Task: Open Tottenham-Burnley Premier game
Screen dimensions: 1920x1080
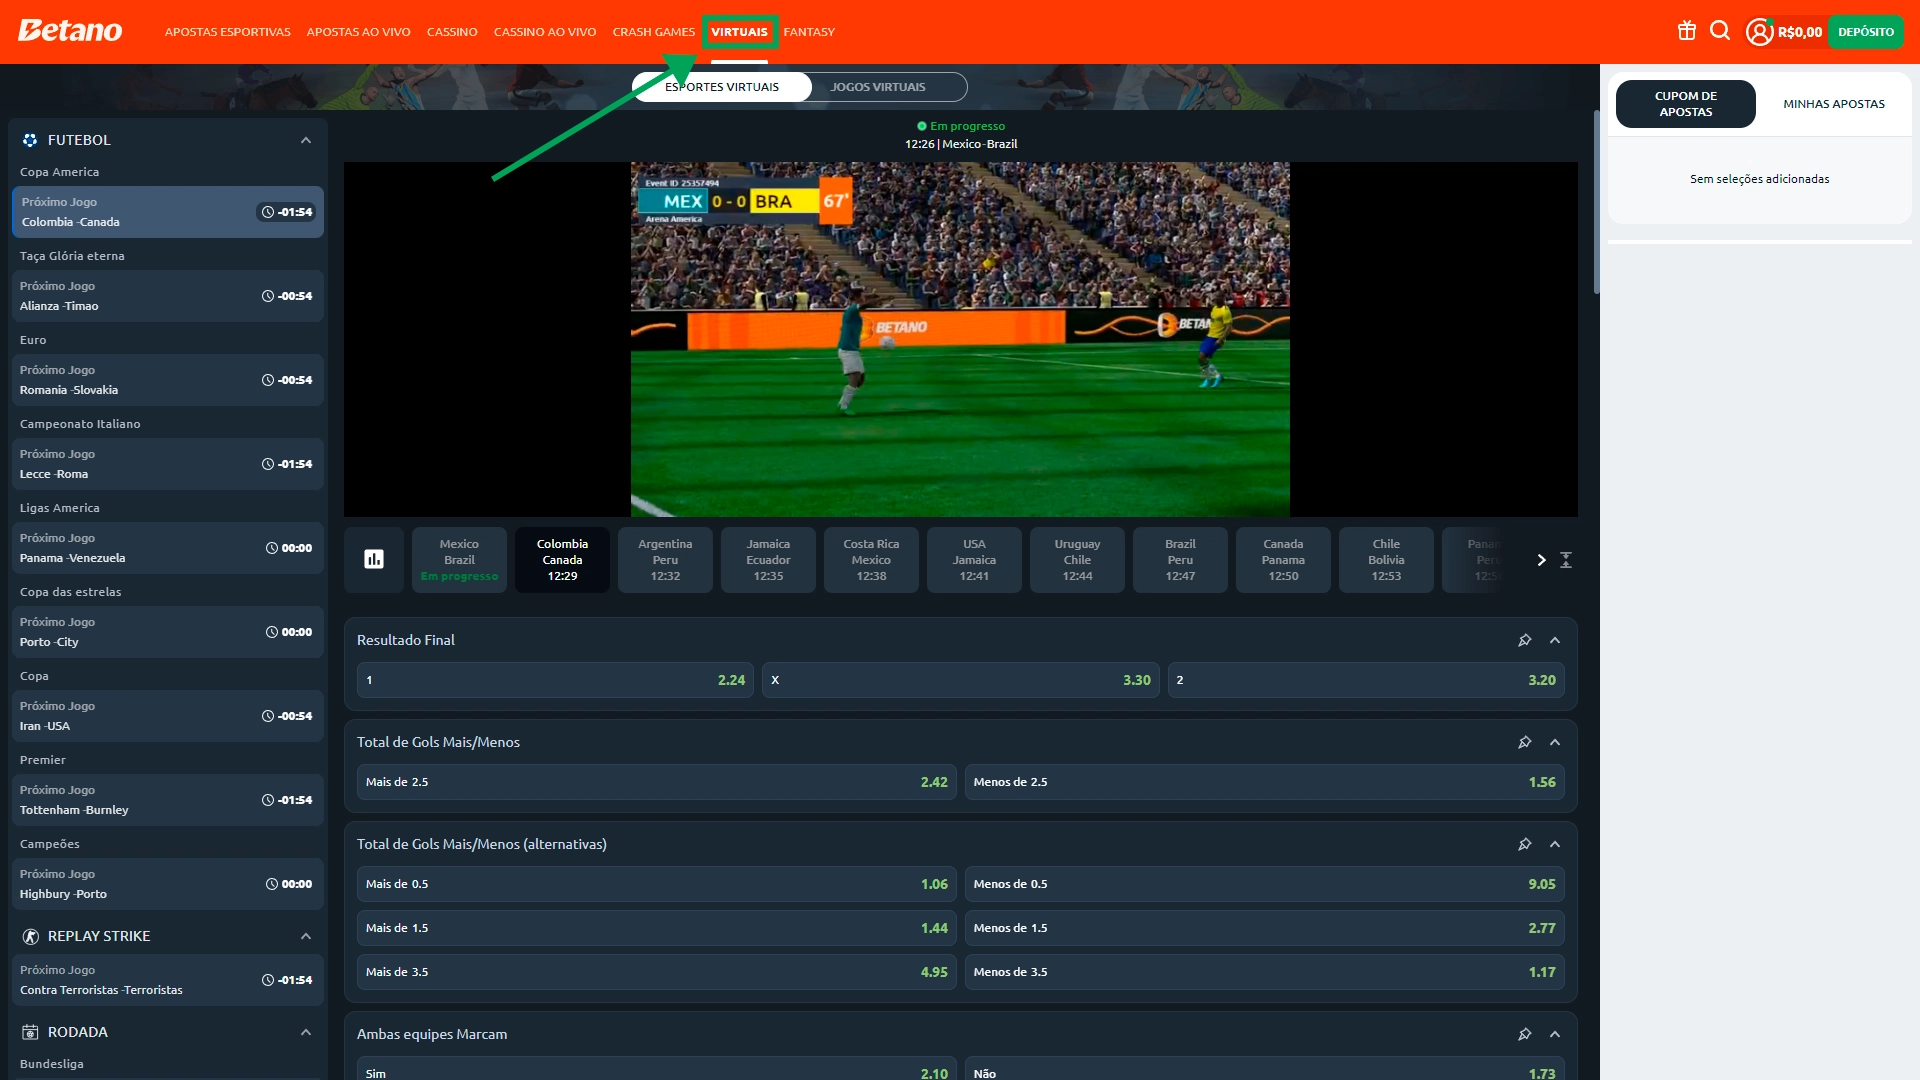Action: (x=168, y=800)
